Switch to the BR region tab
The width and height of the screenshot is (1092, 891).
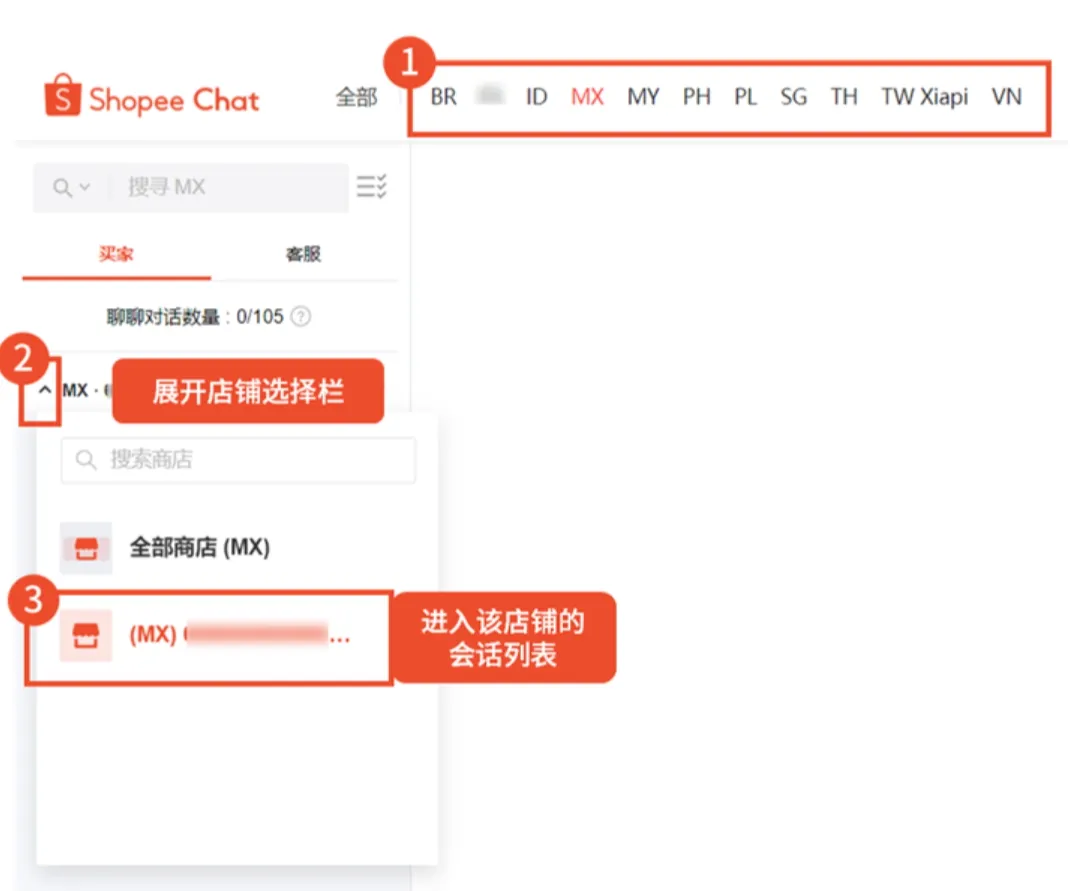coord(442,97)
